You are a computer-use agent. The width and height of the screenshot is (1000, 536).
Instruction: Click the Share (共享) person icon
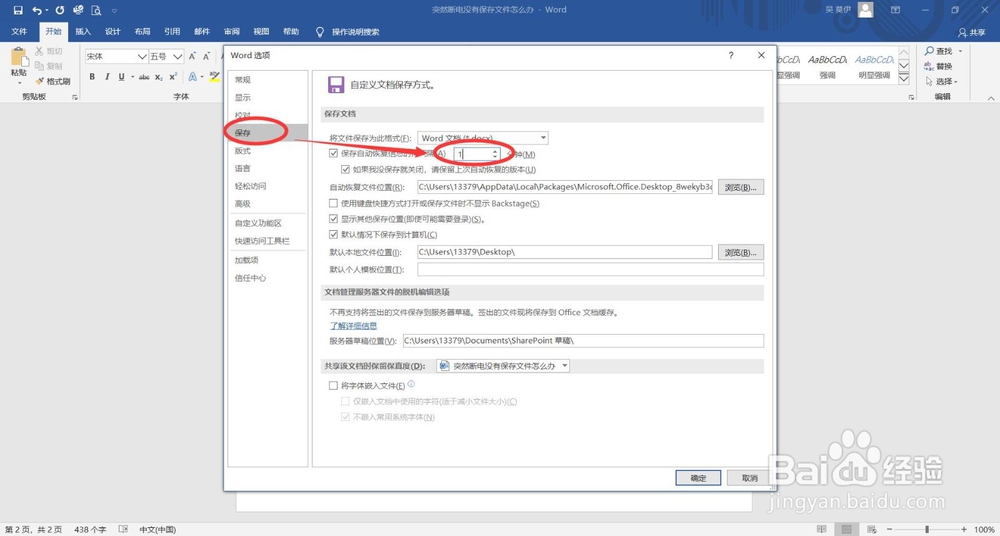point(962,32)
